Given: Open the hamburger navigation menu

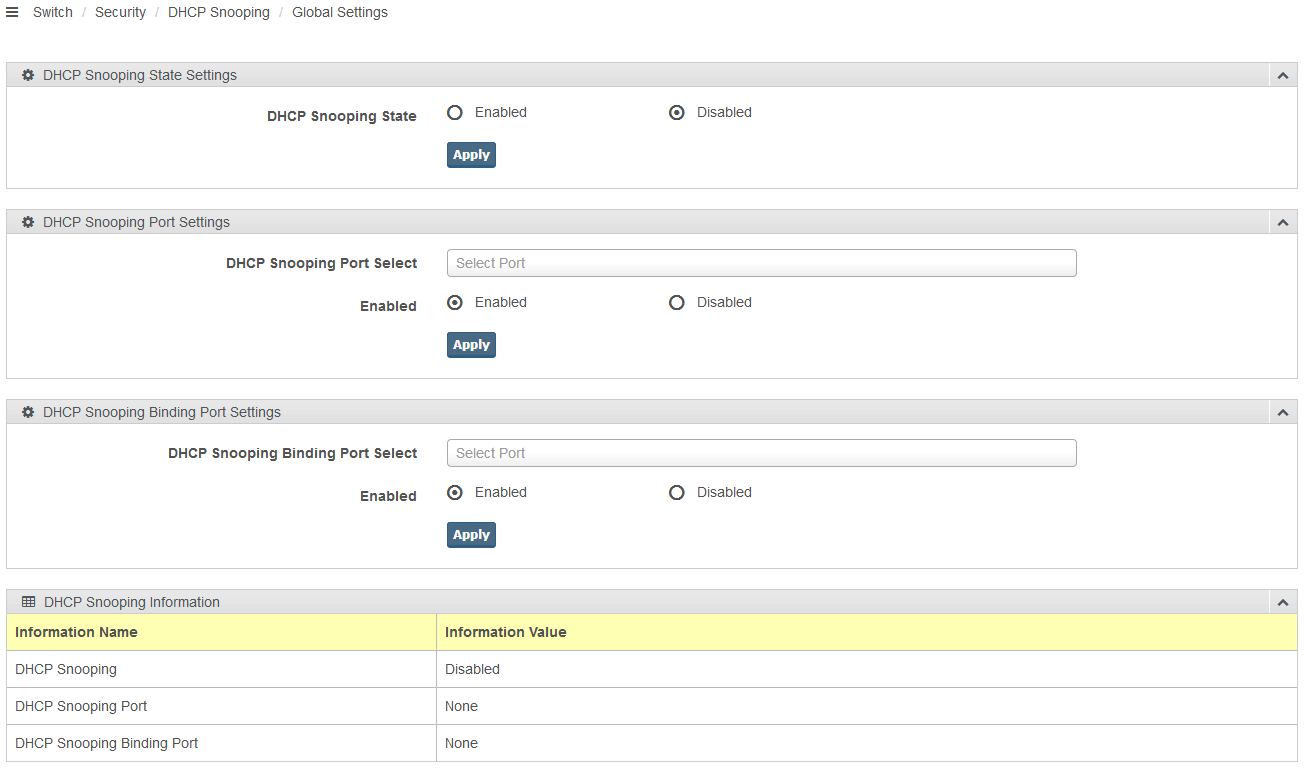Looking at the screenshot, I should click(12, 12).
